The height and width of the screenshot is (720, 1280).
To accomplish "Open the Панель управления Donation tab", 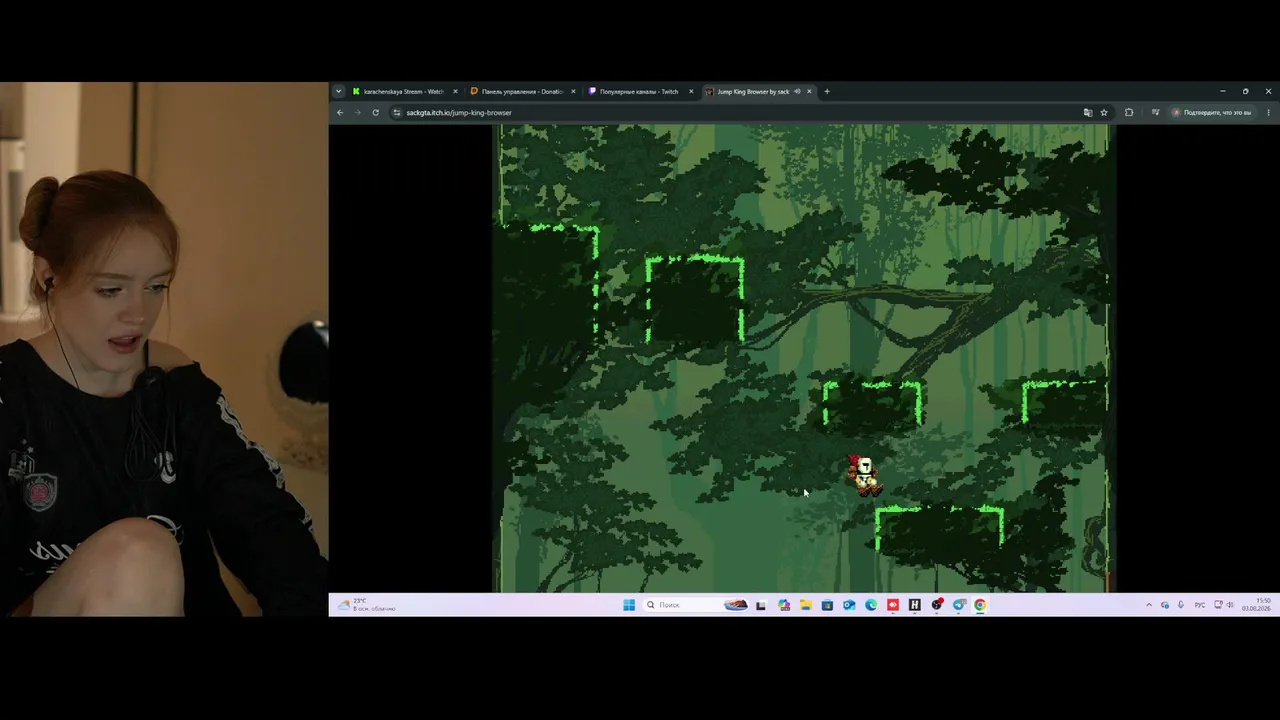I will pos(521,91).
